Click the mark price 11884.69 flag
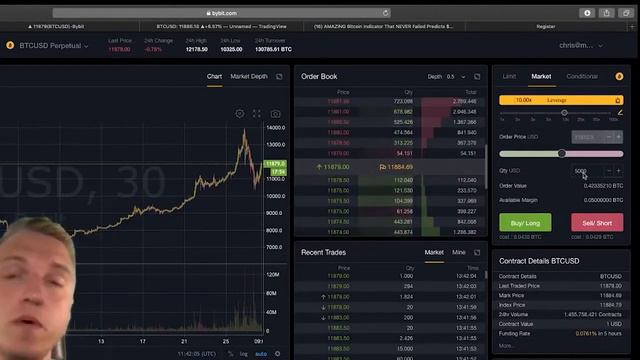Image resolution: width=640 pixels, height=360 pixels. point(396,167)
